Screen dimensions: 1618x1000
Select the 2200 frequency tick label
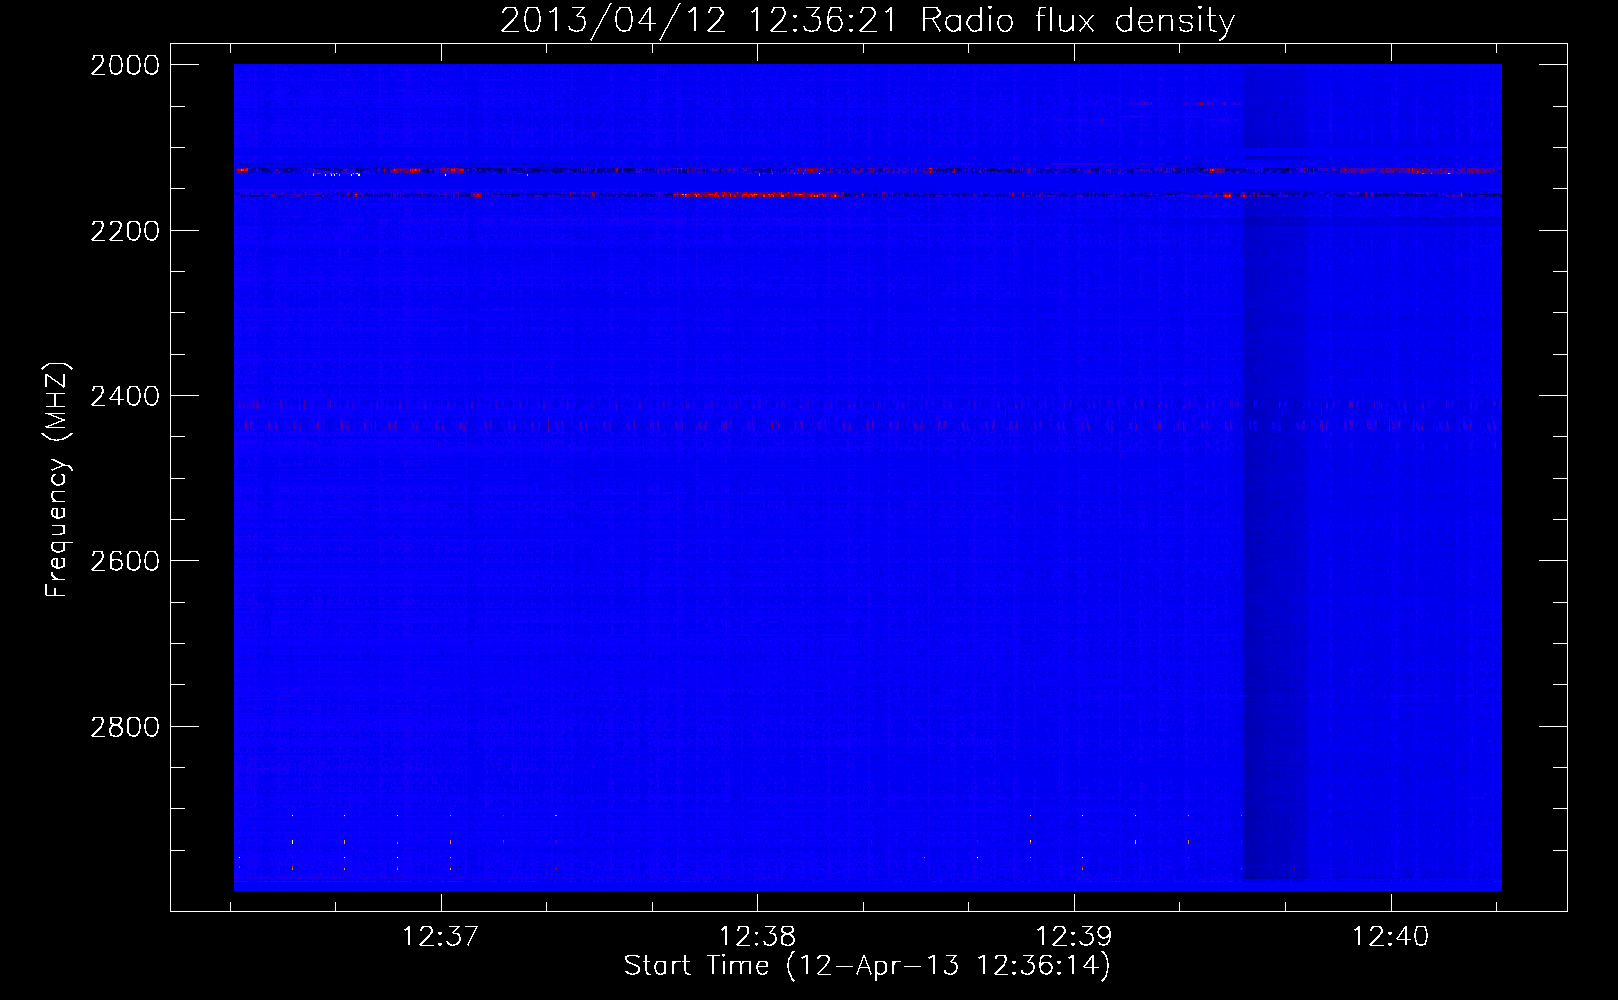click(125, 231)
